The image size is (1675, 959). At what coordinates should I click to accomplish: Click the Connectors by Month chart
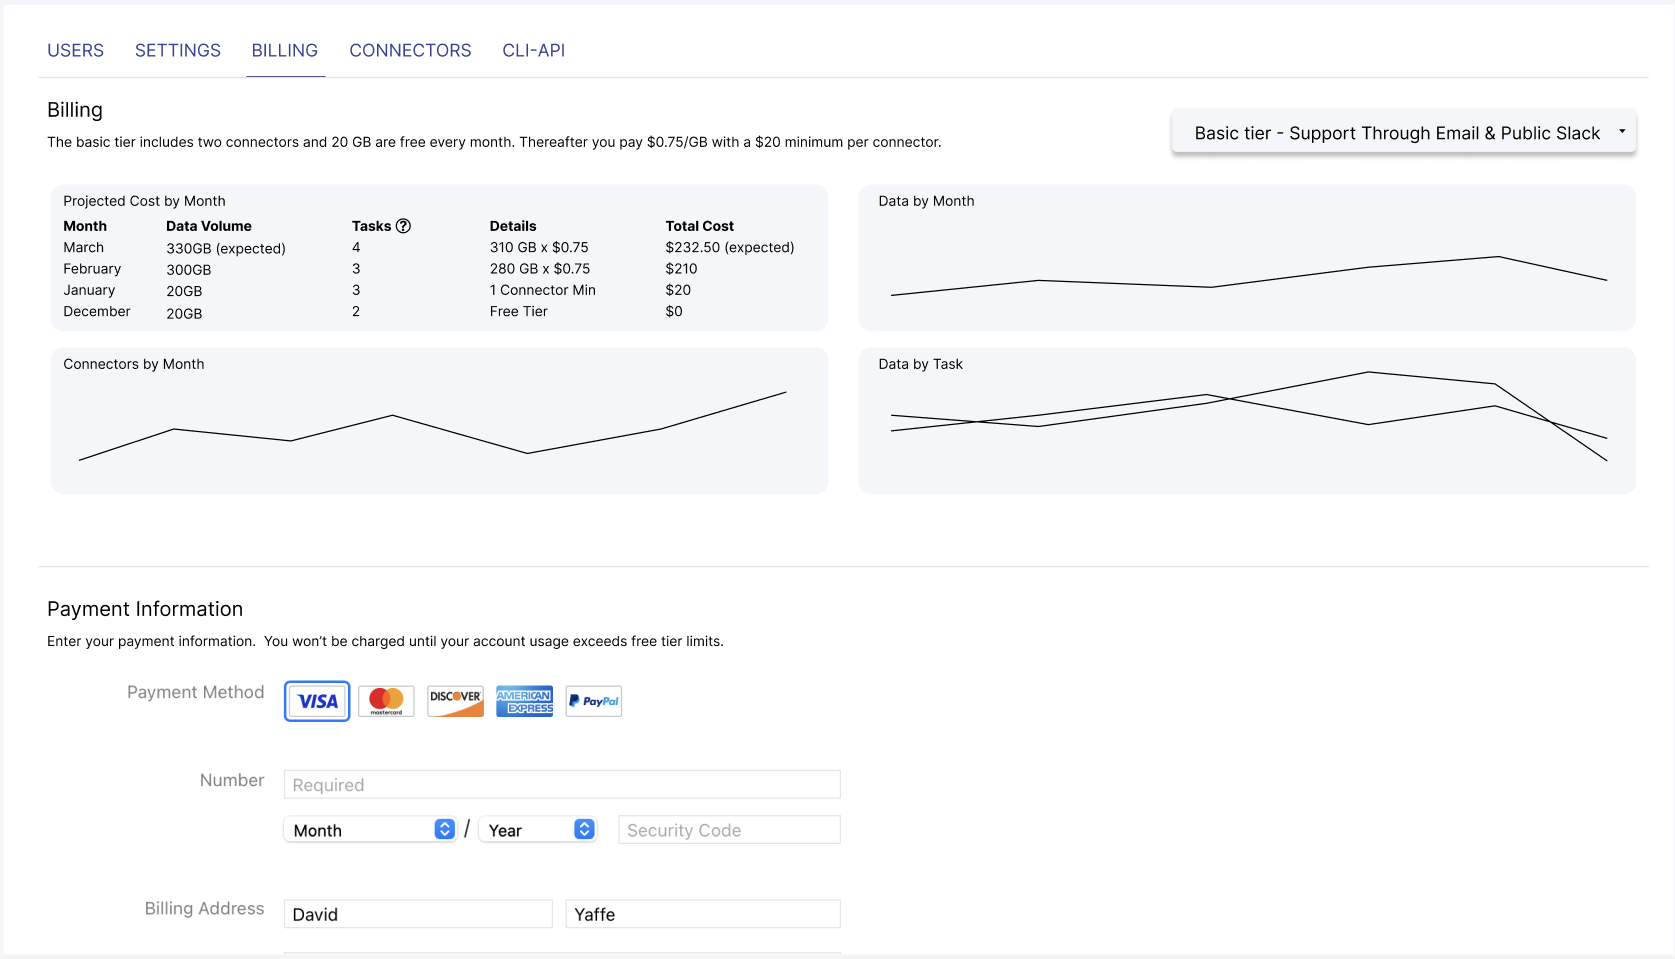[438, 420]
